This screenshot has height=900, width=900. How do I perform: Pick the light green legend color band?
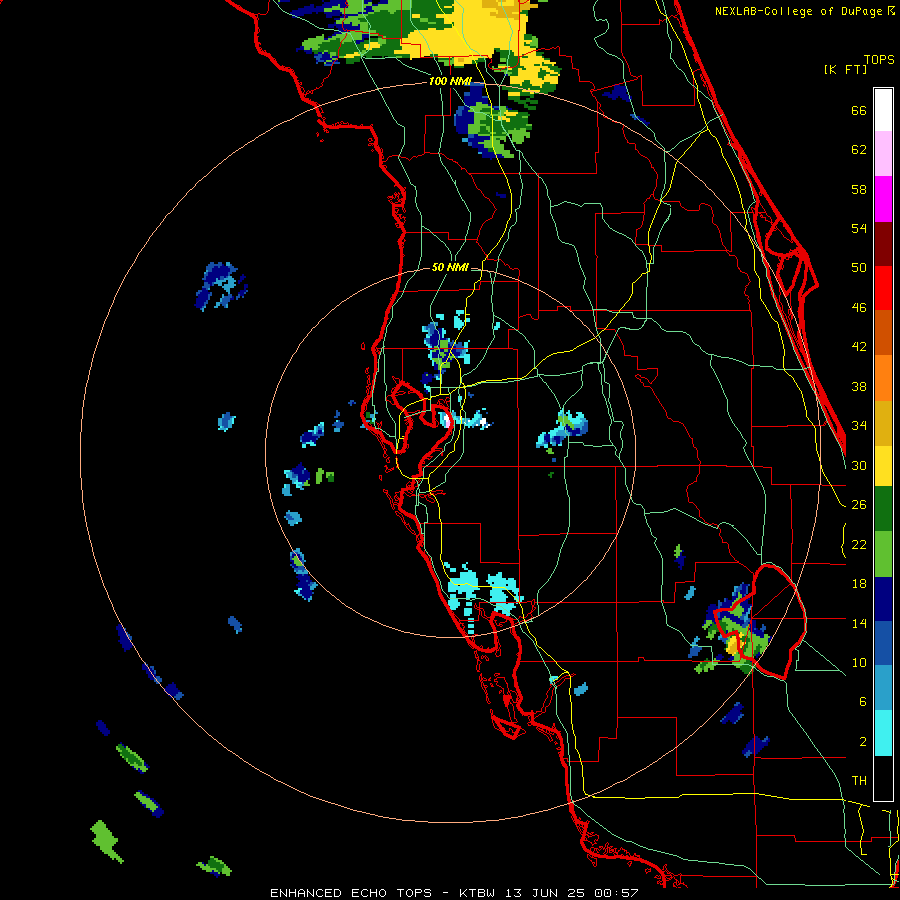click(883, 554)
